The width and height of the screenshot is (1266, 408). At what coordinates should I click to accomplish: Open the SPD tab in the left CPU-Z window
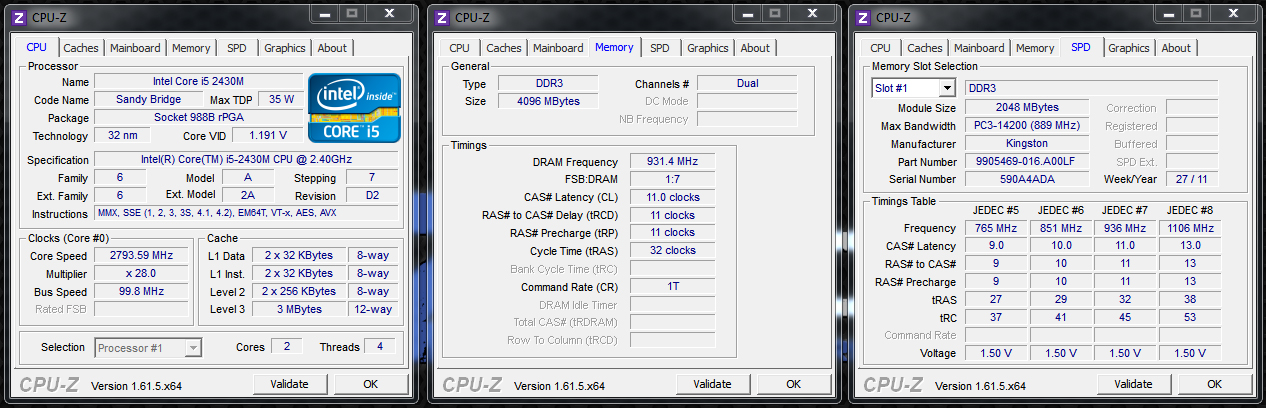click(x=237, y=48)
